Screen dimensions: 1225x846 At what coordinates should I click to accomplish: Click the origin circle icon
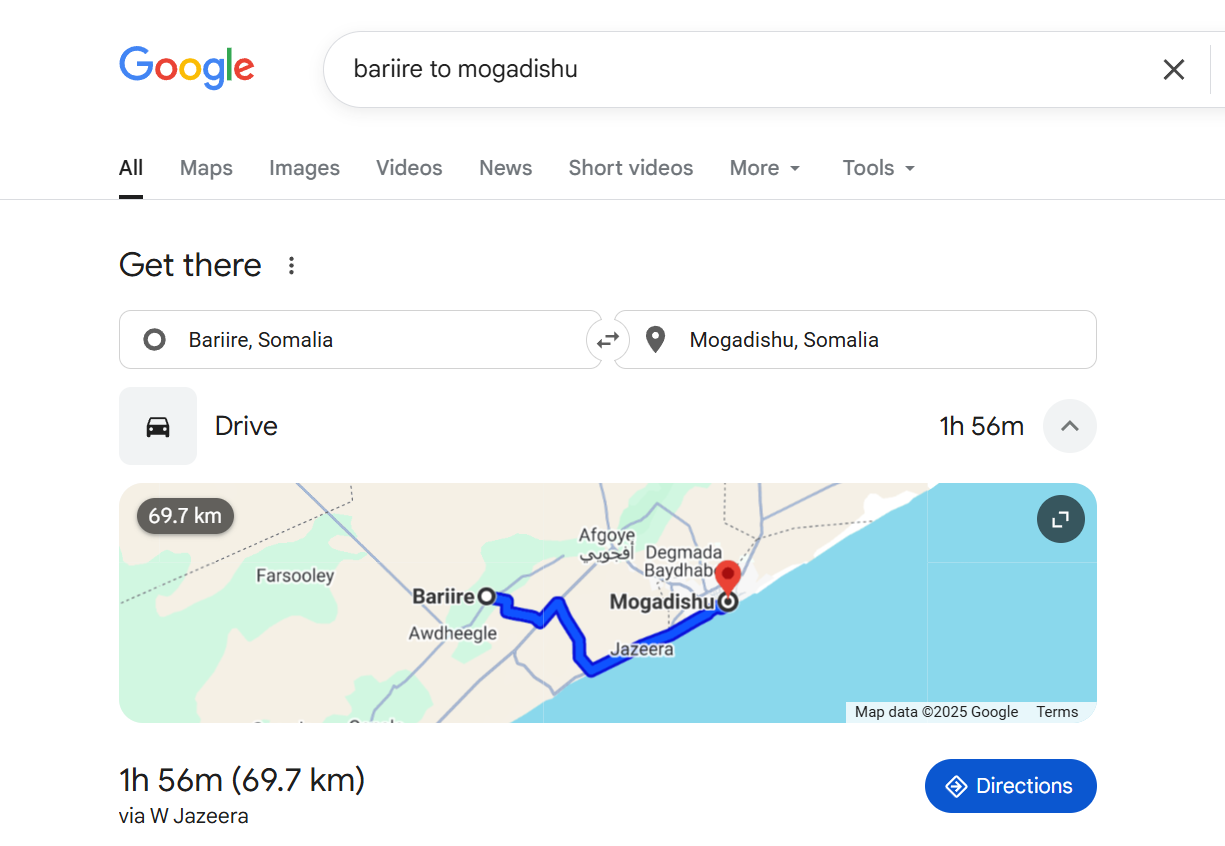pyautogui.click(x=154, y=339)
